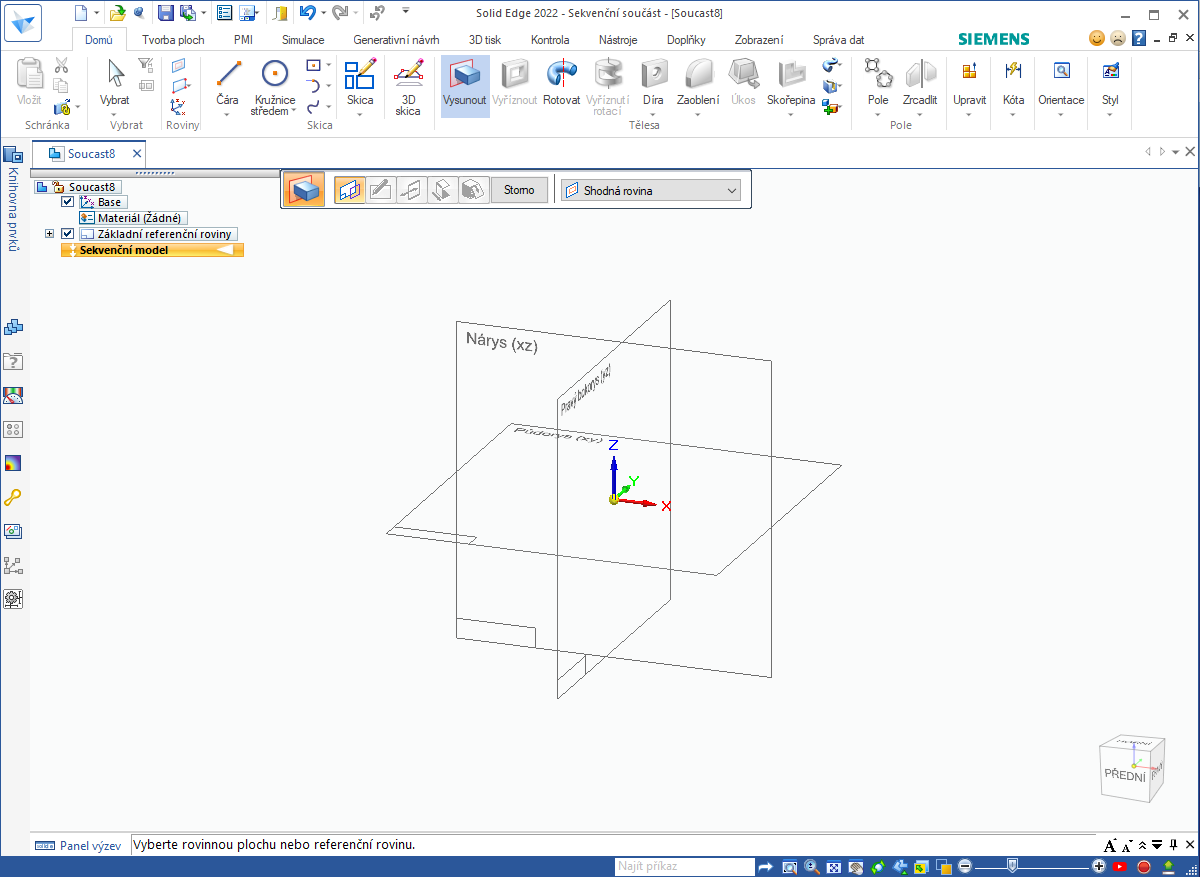
Task: Select the Nárys (xz) plane label
Action: (502, 343)
